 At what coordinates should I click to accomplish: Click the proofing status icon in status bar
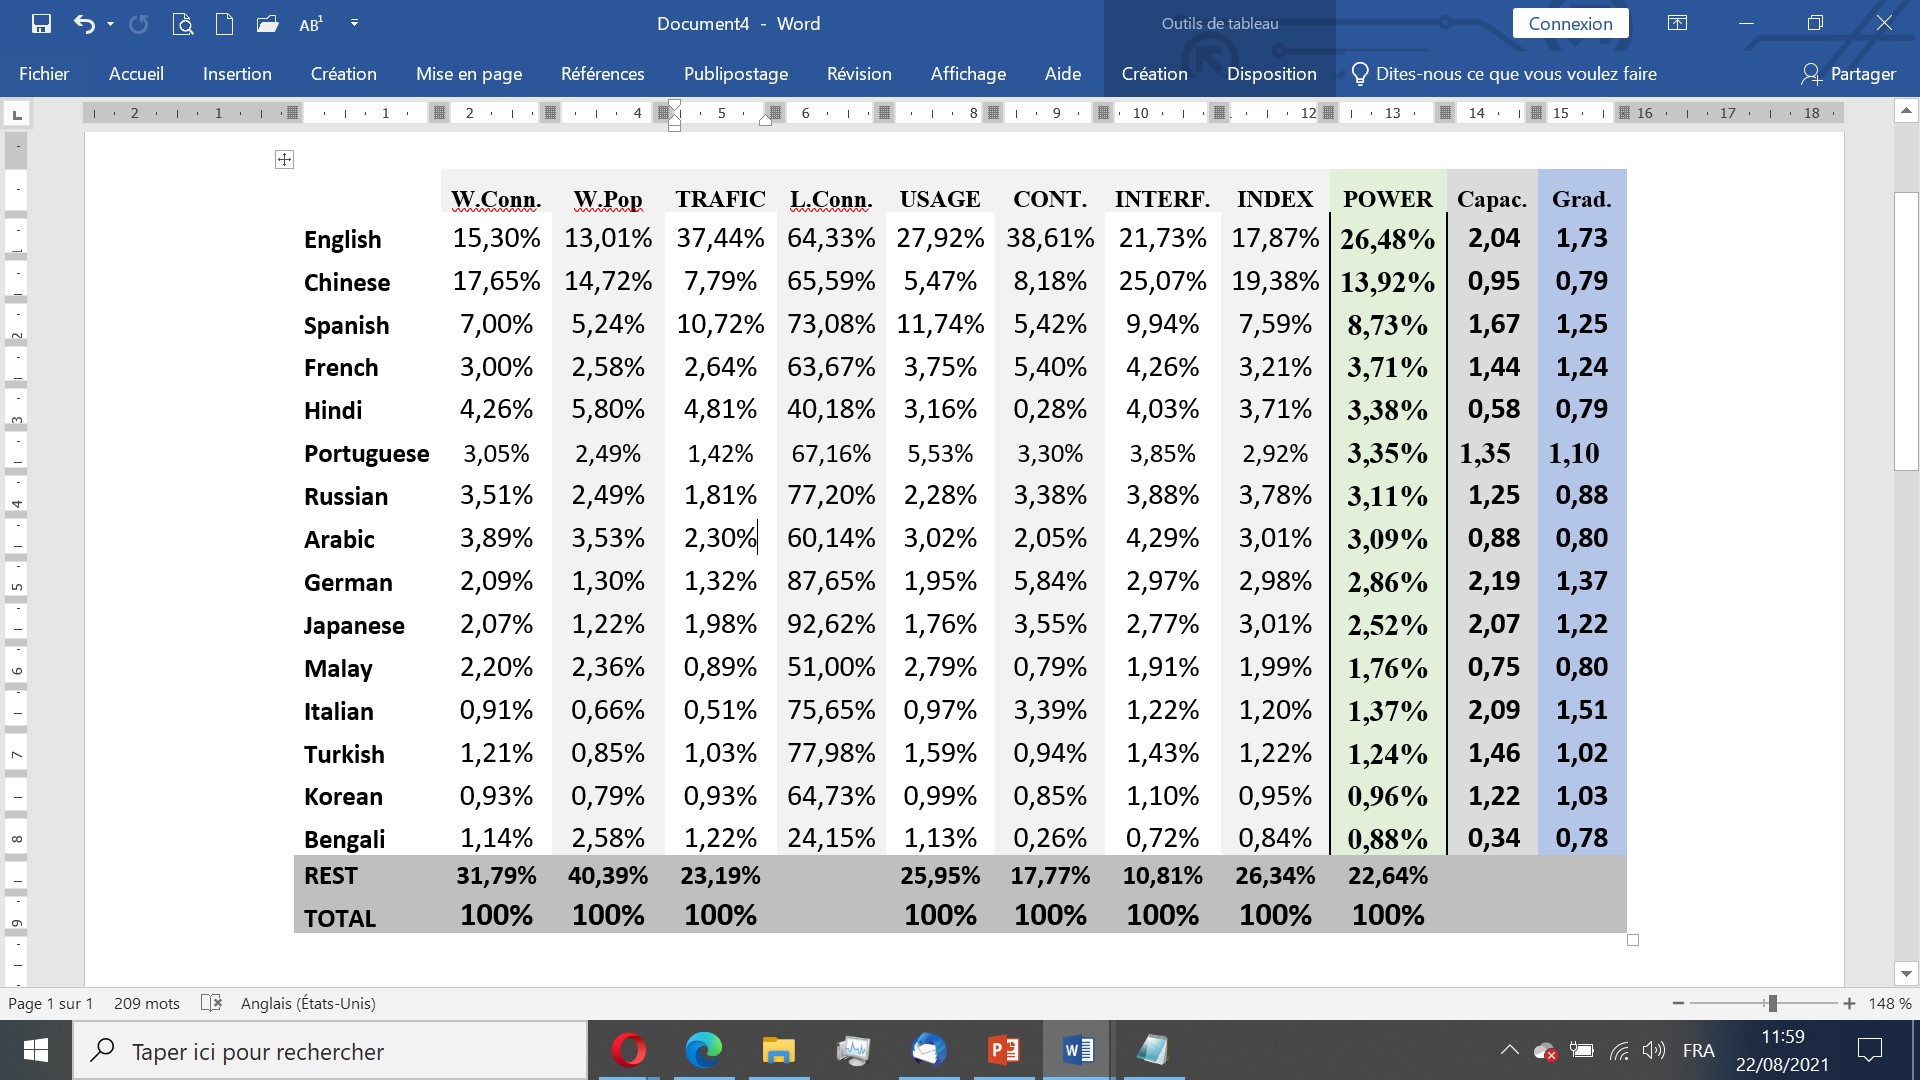pos(211,1003)
